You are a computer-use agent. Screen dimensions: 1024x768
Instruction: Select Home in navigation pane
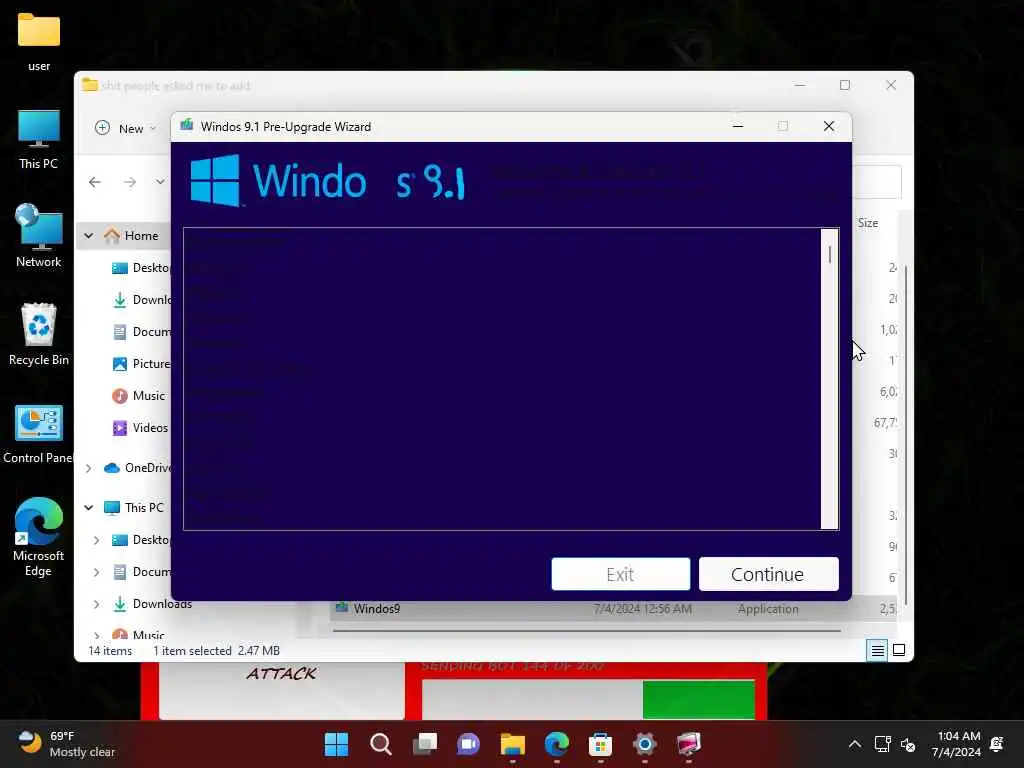[x=141, y=236]
